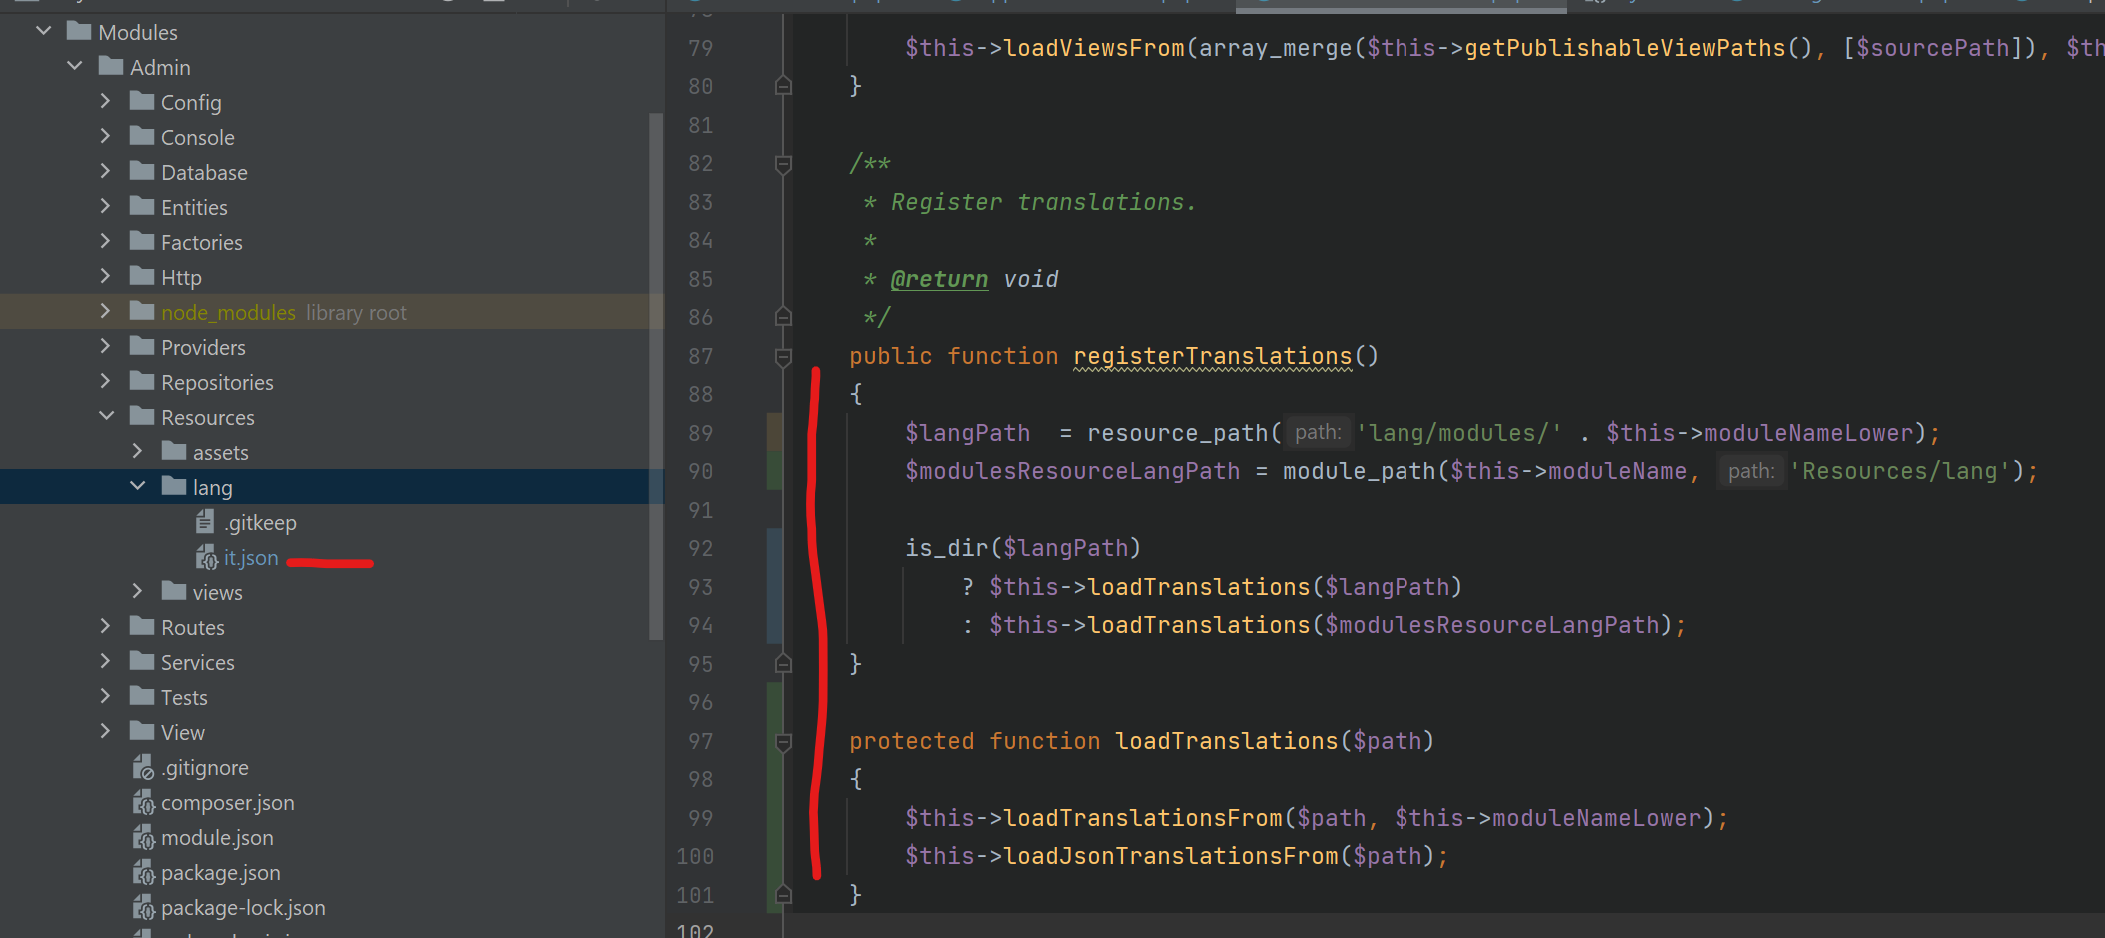Expand the Http folder
The height and width of the screenshot is (938, 2105).
105,276
